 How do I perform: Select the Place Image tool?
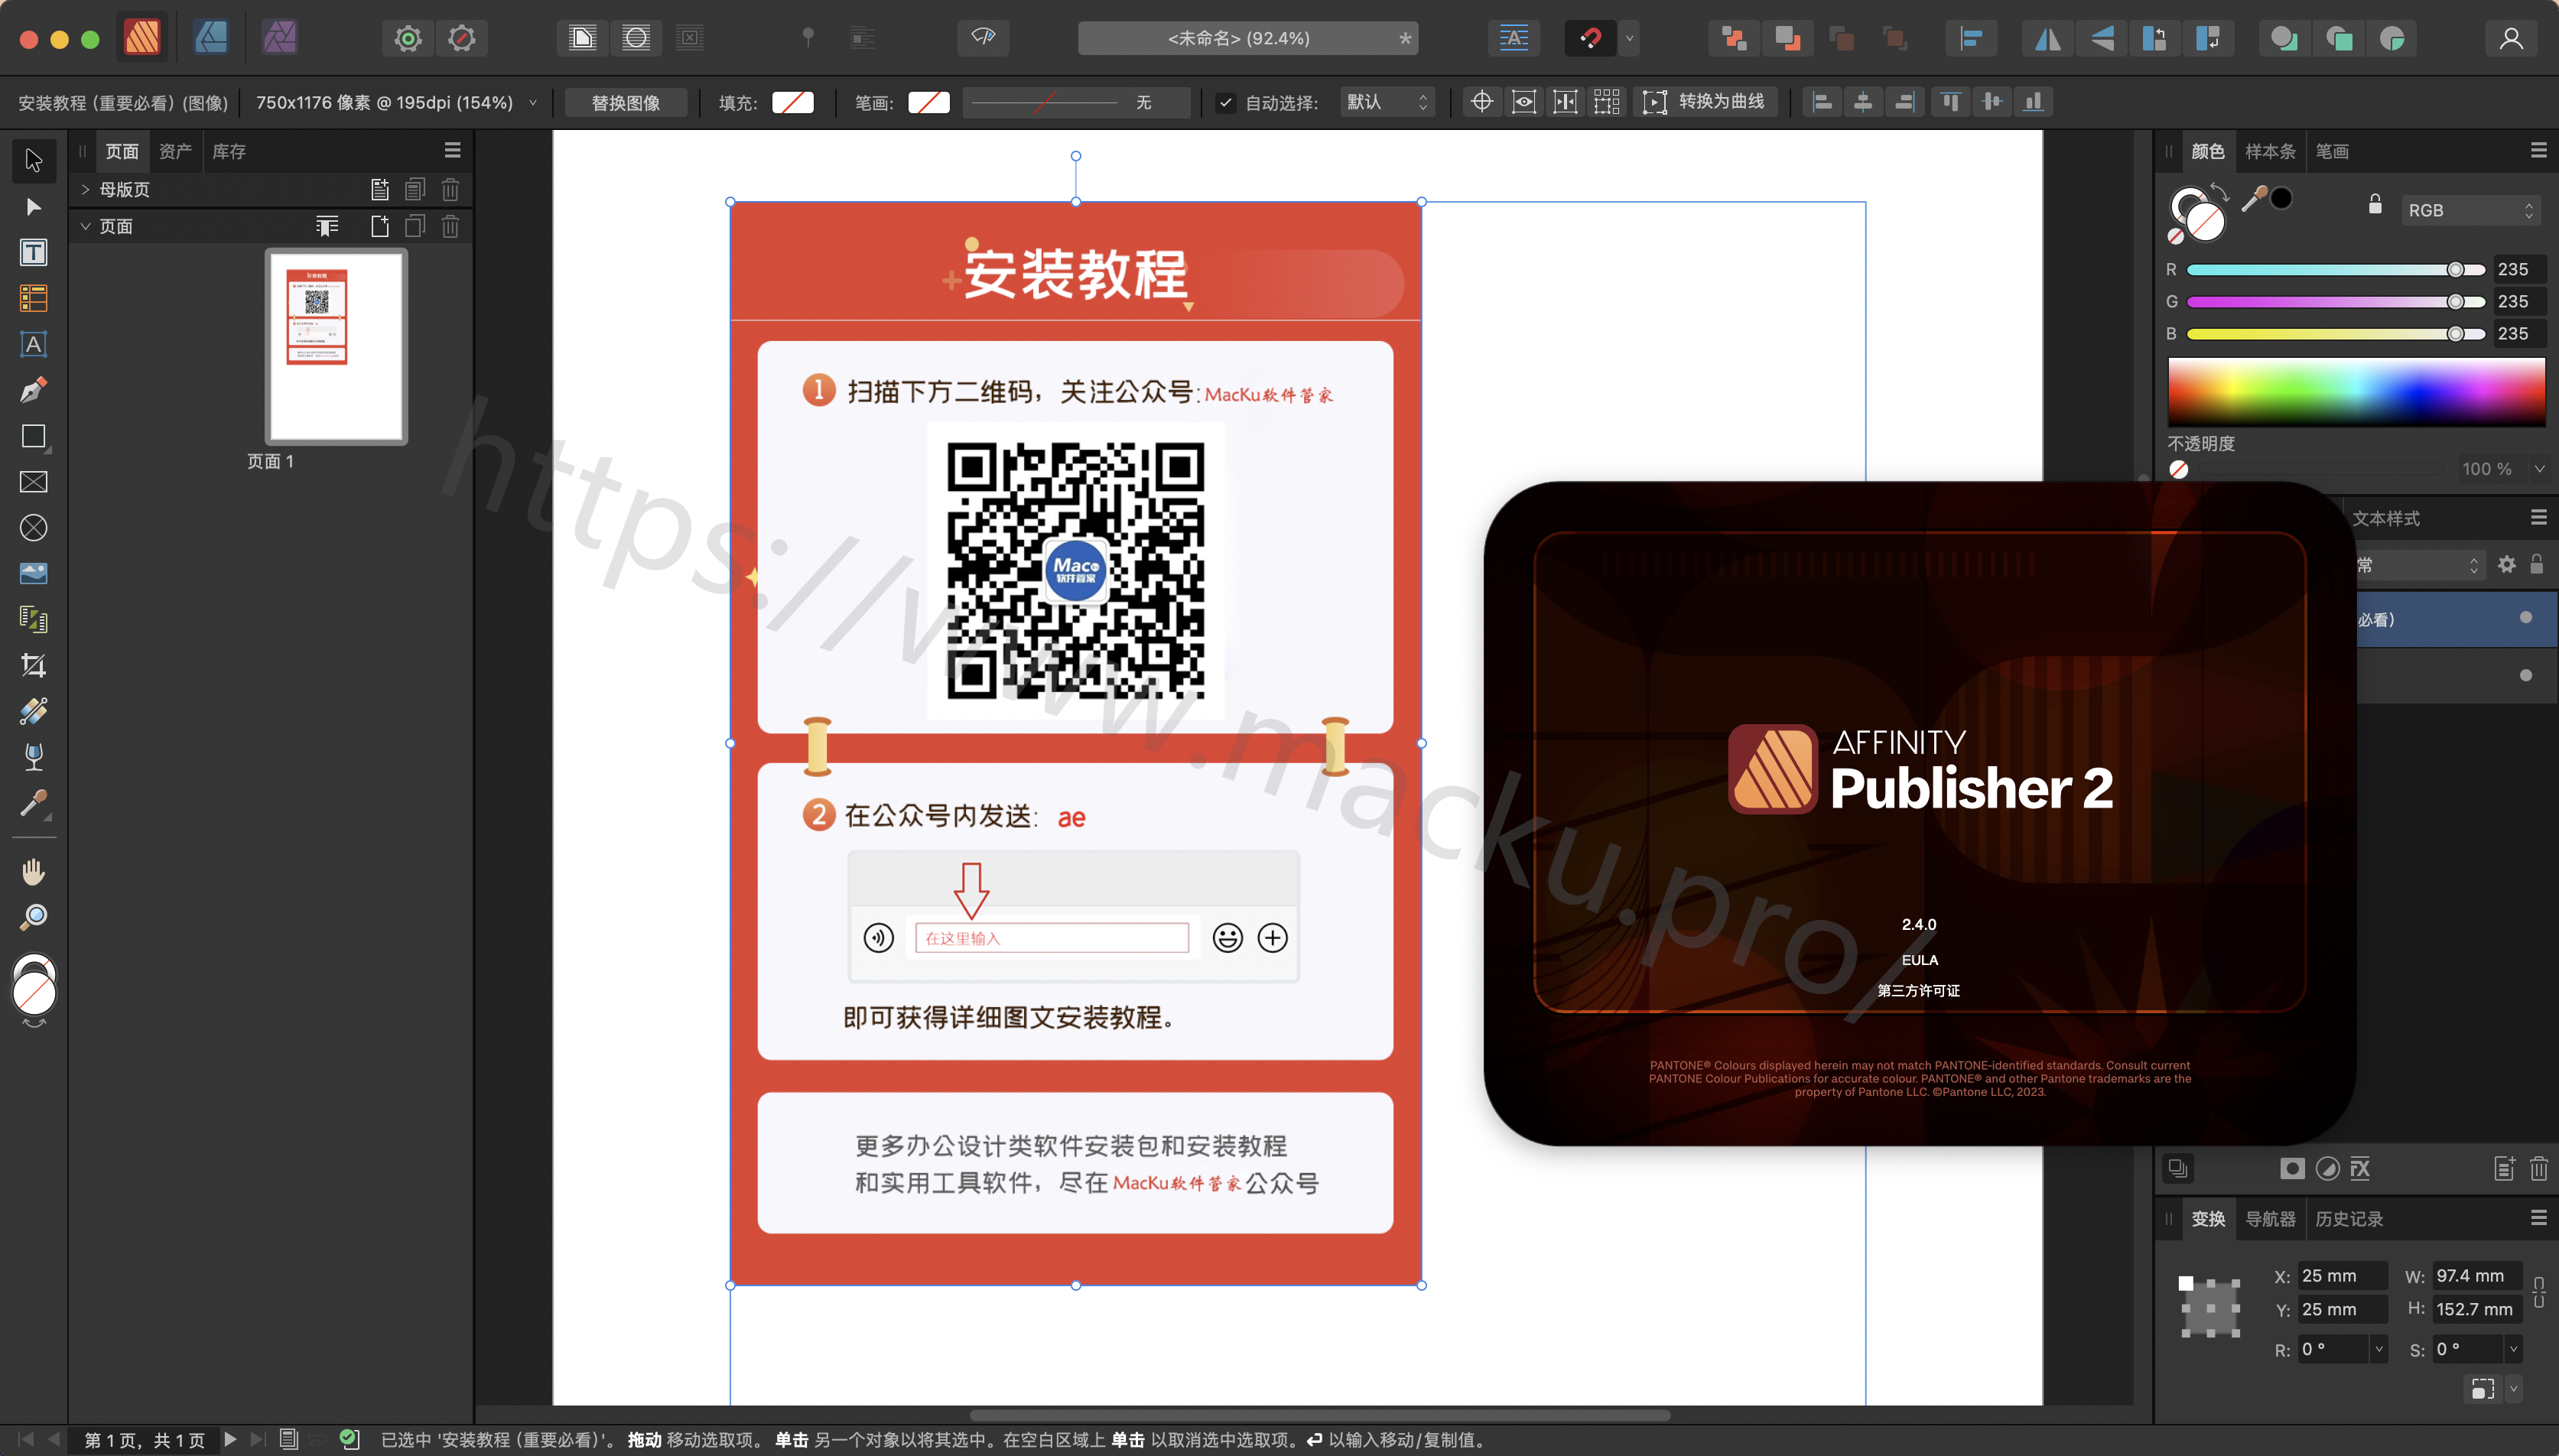[x=33, y=574]
